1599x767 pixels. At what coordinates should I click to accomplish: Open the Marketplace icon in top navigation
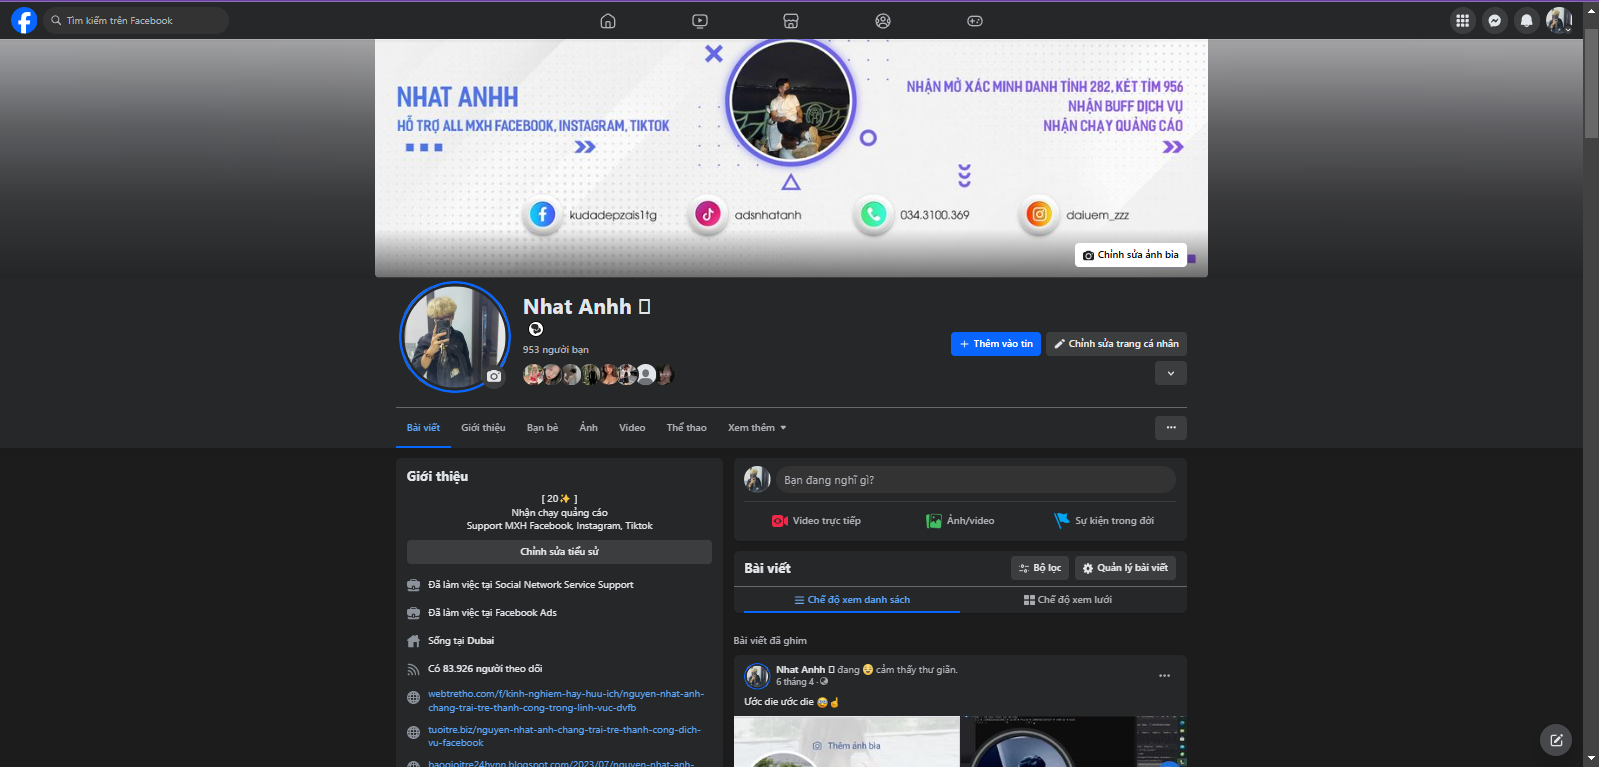[x=791, y=21]
